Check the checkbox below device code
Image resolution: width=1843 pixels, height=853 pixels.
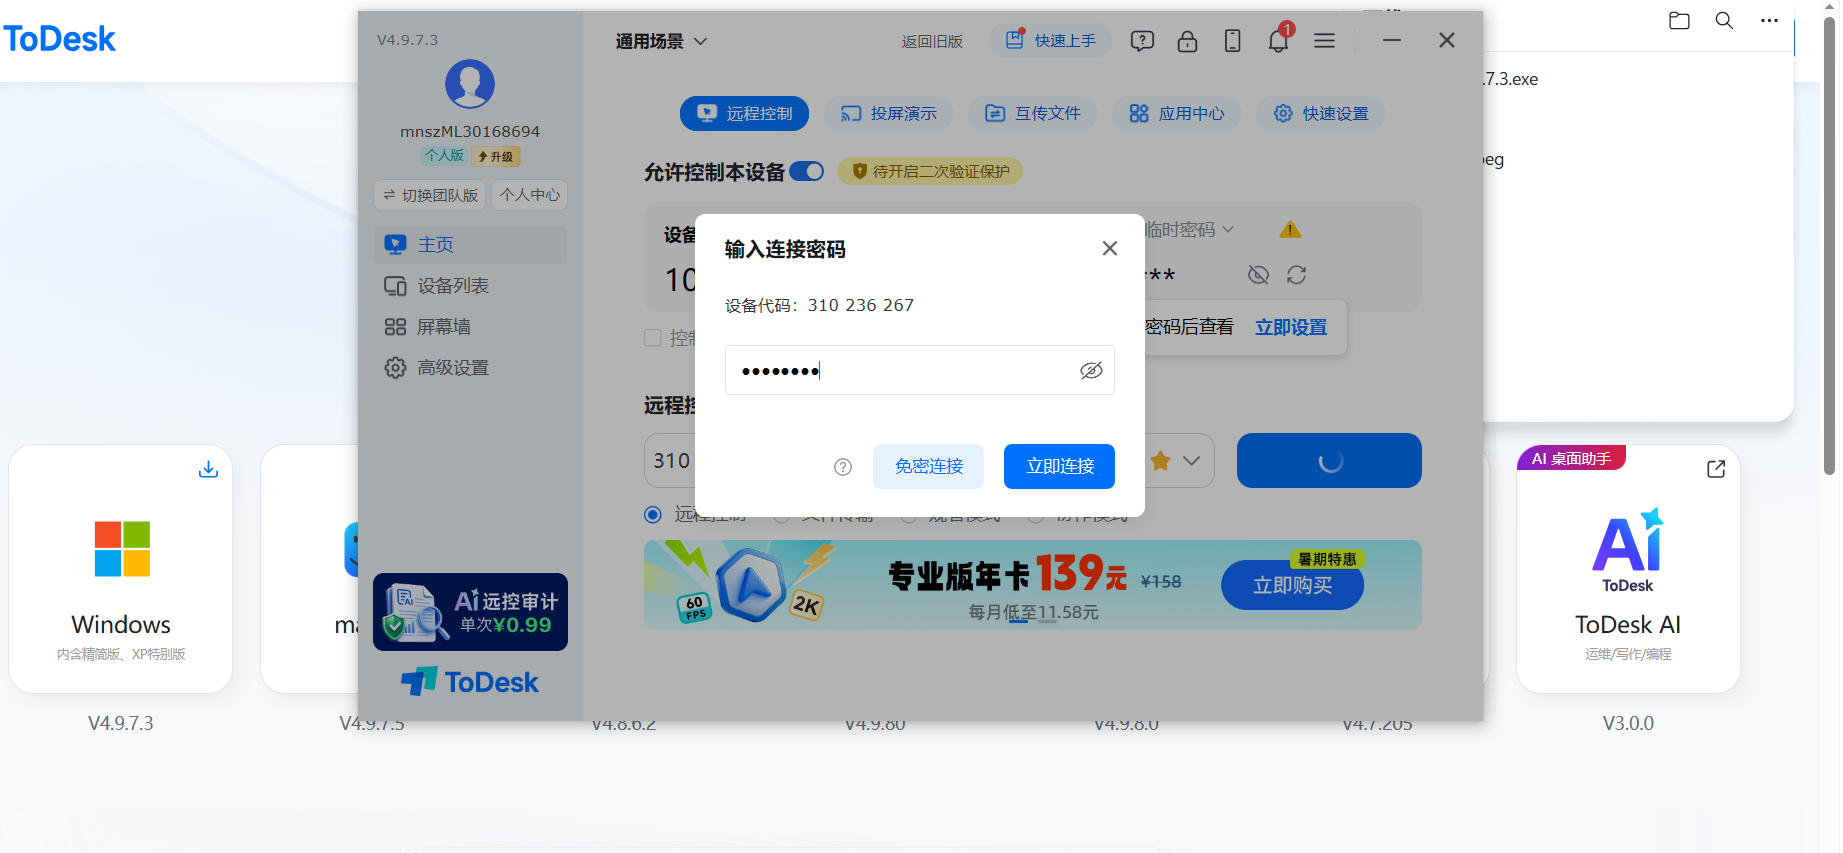(653, 338)
